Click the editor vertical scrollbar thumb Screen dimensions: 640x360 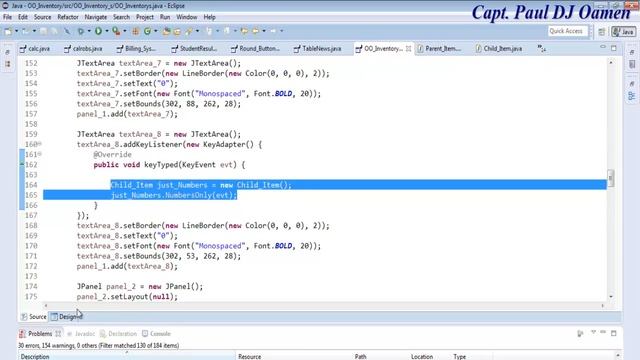click(x=611, y=178)
